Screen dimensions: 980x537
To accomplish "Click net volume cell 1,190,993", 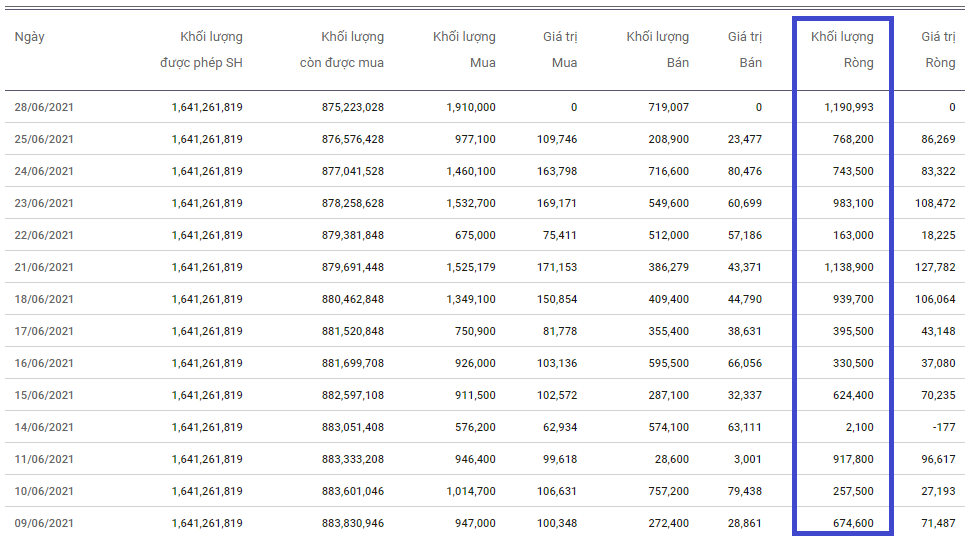I will pos(849,107).
